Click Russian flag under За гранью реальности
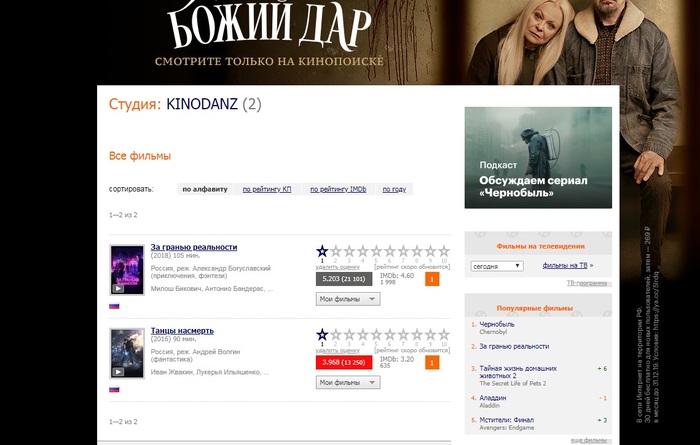Screen dimensions: 700x445 pyautogui.click(x=114, y=306)
